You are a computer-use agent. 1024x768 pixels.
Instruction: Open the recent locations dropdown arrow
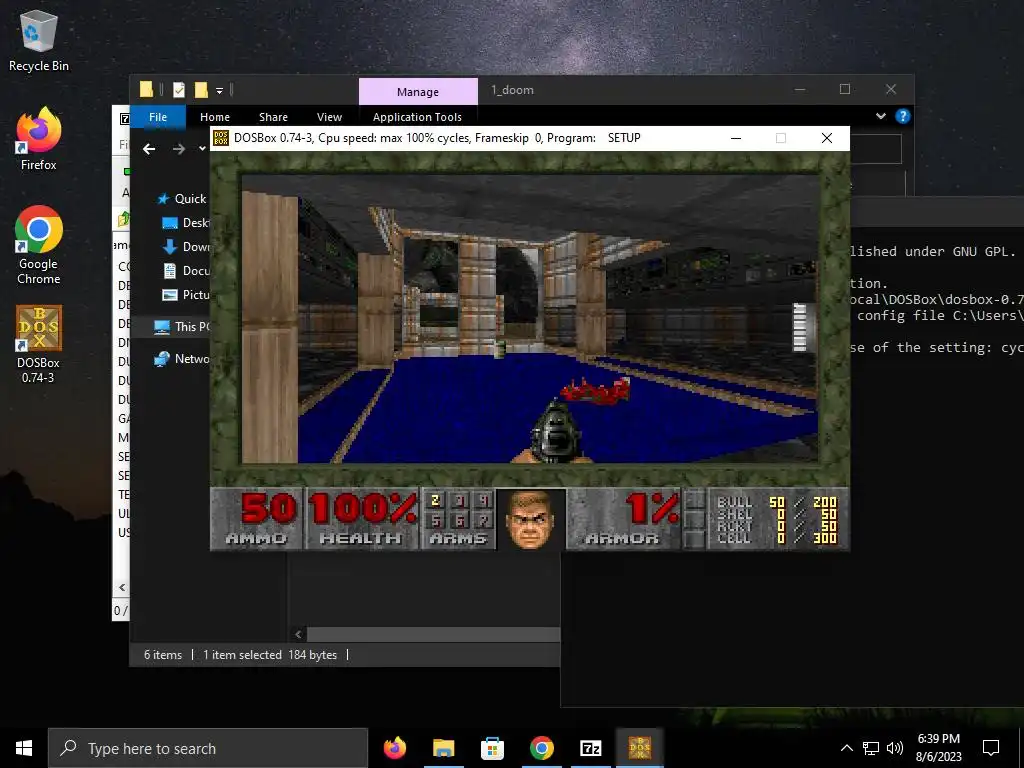pos(202,149)
